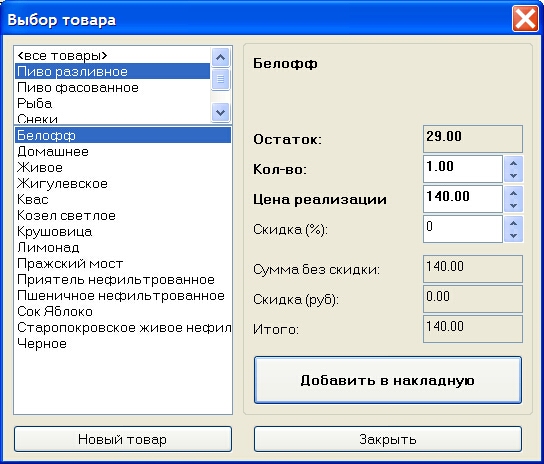Screen dimensions: 544x464
Task: Raise Цена реализации with up arrow
Action: pyautogui.click(x=513, y=193)
